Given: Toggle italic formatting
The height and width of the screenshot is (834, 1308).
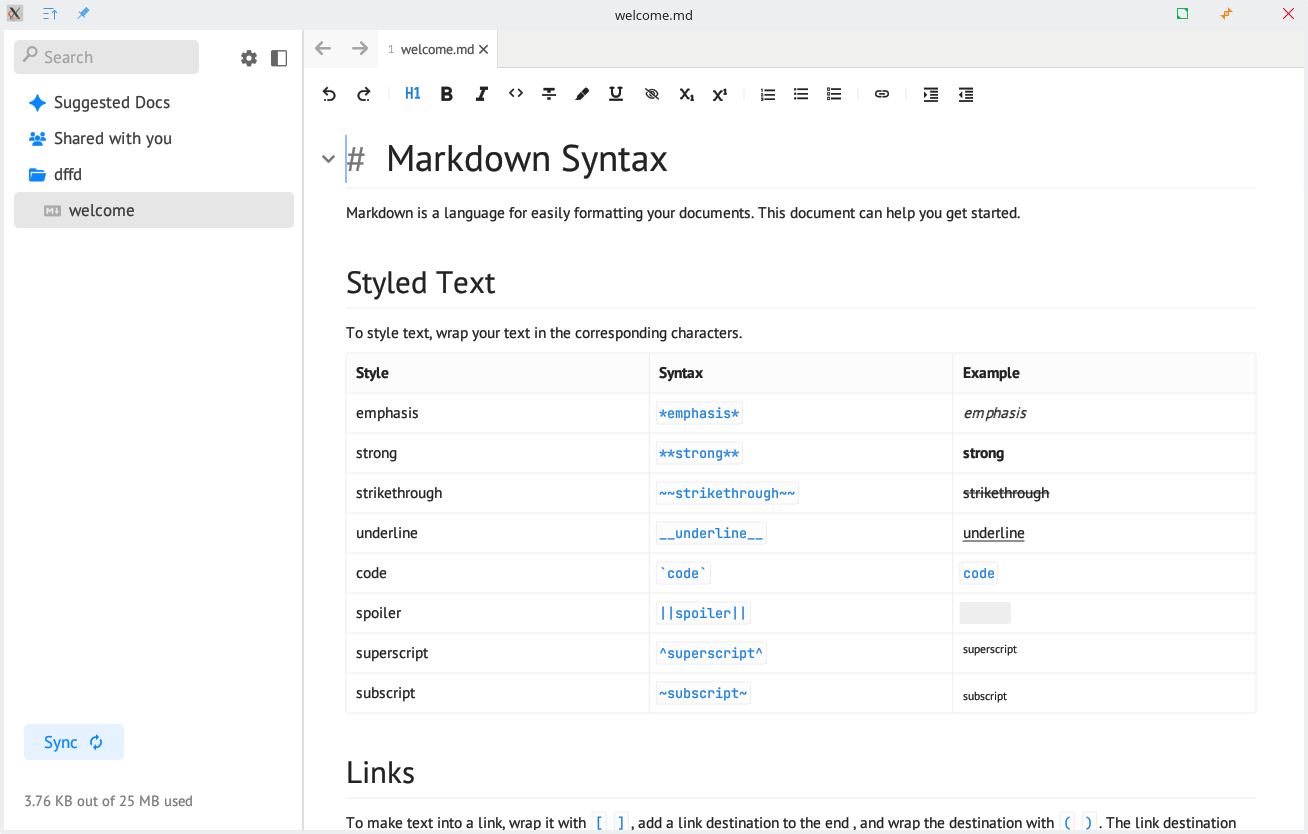Looking at the screenshot, I should tap(481, 94).
